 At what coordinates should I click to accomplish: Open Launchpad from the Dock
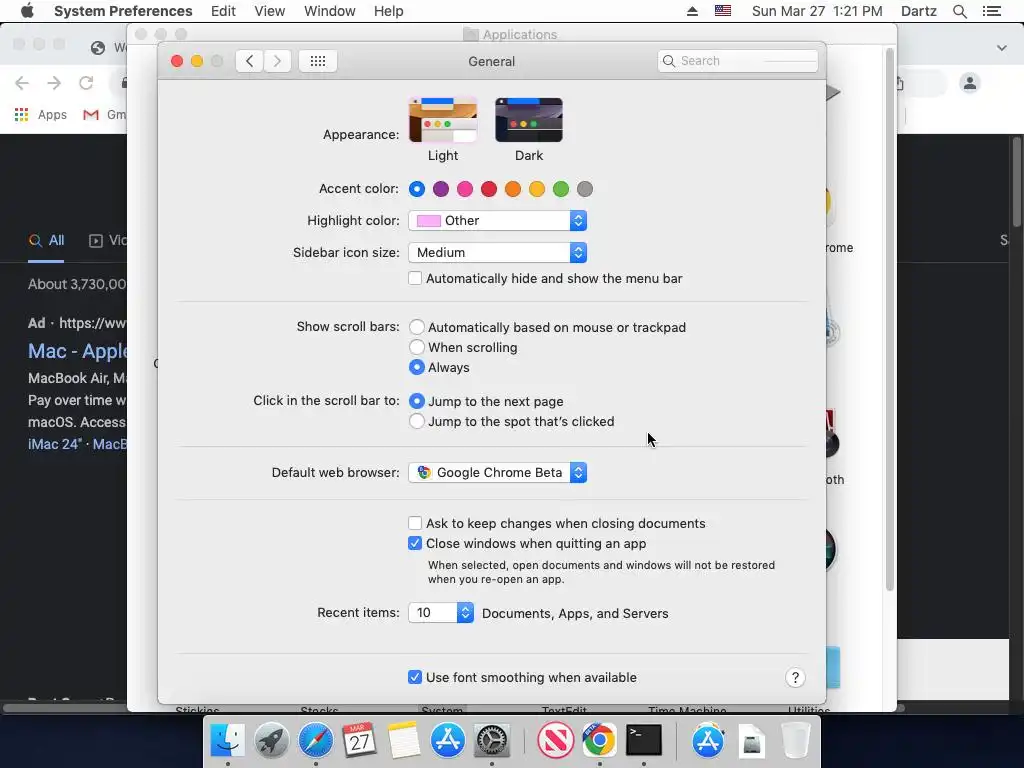[x=272, y=741]
